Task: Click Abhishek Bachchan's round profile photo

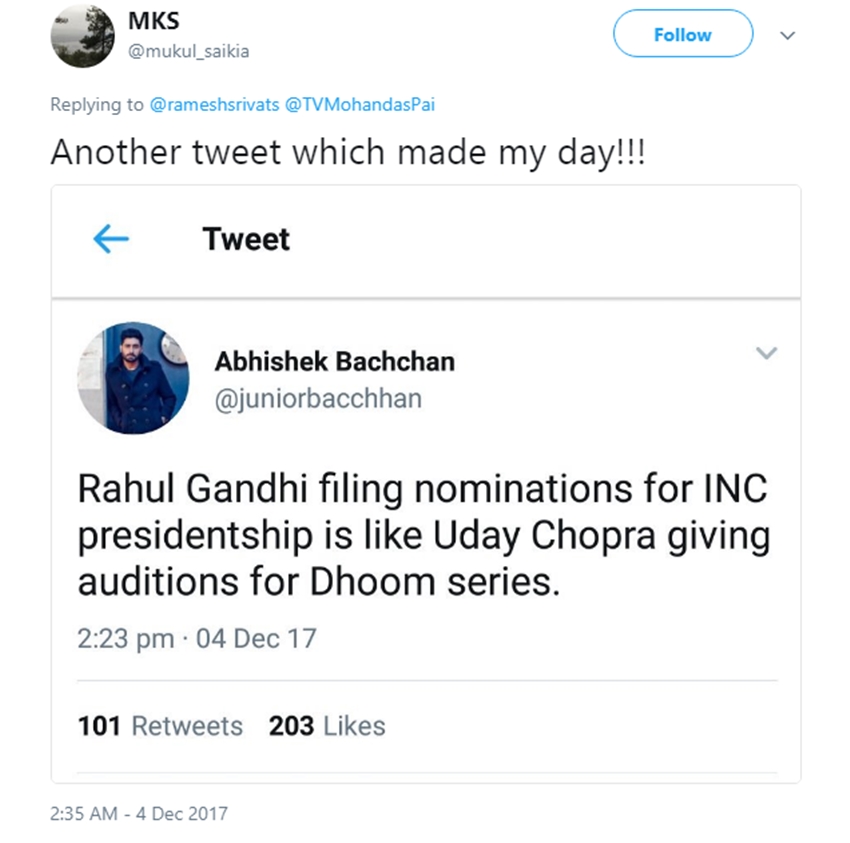Action: (x=133, y=378)
